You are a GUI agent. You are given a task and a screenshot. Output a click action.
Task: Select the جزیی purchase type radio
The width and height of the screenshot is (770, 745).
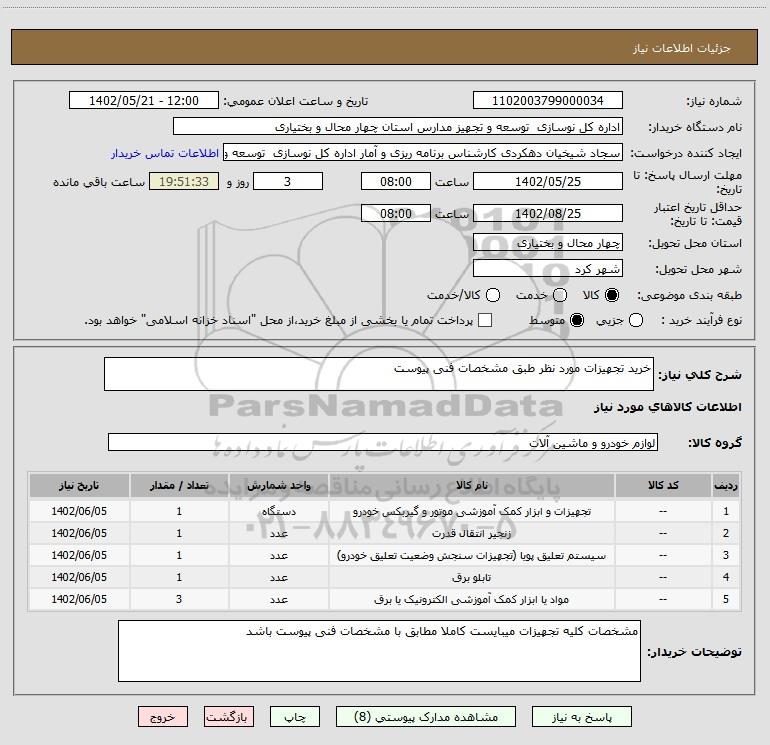pyautogui.click(x=636, y=320)
